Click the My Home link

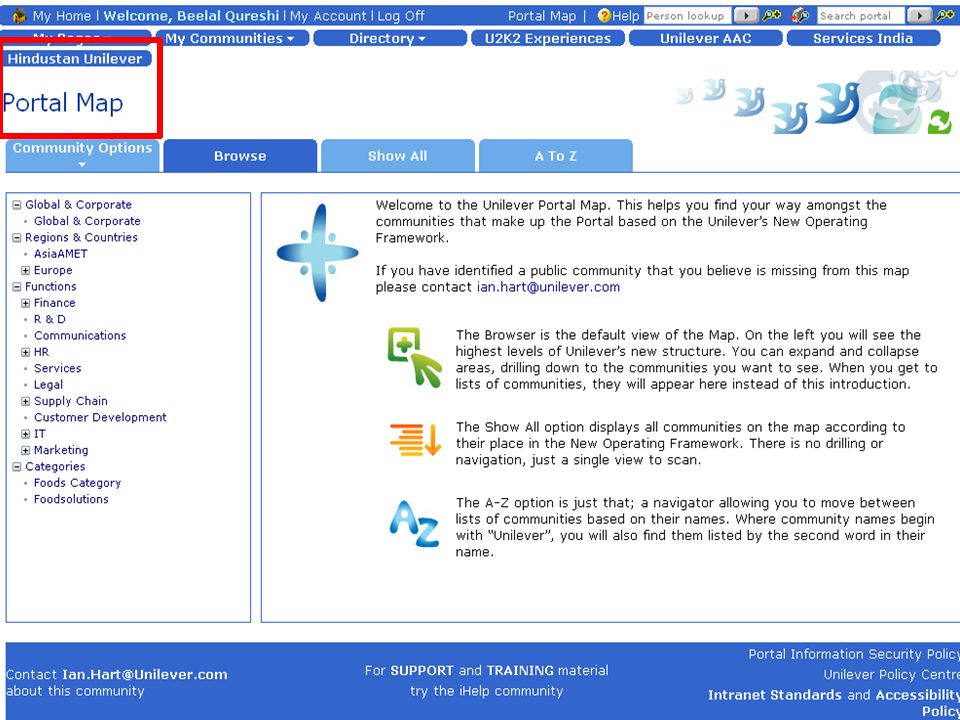point(62,16)
